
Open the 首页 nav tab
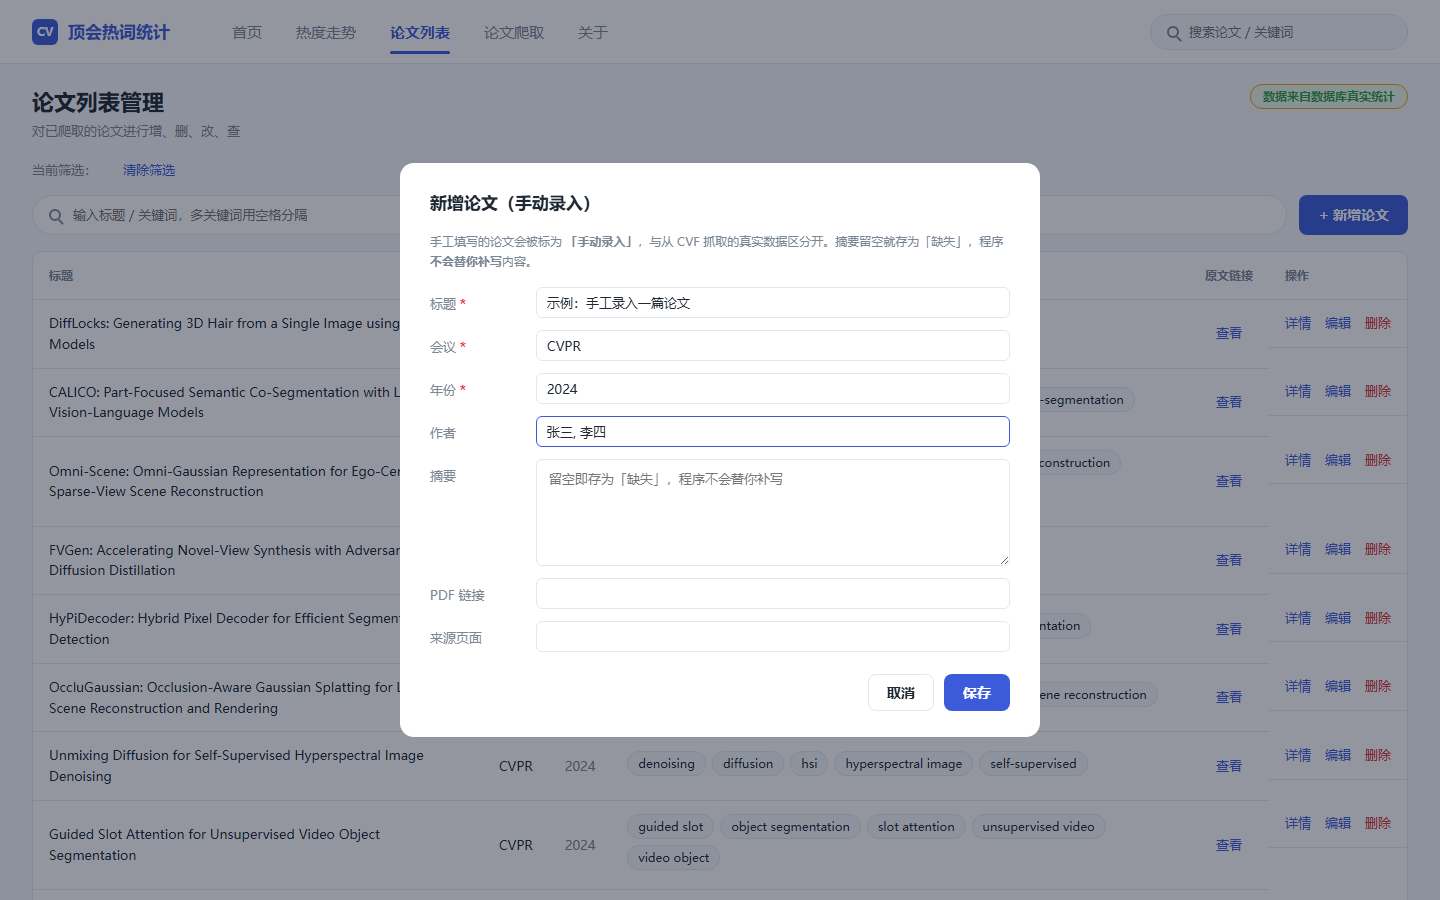tap(247, 33)
